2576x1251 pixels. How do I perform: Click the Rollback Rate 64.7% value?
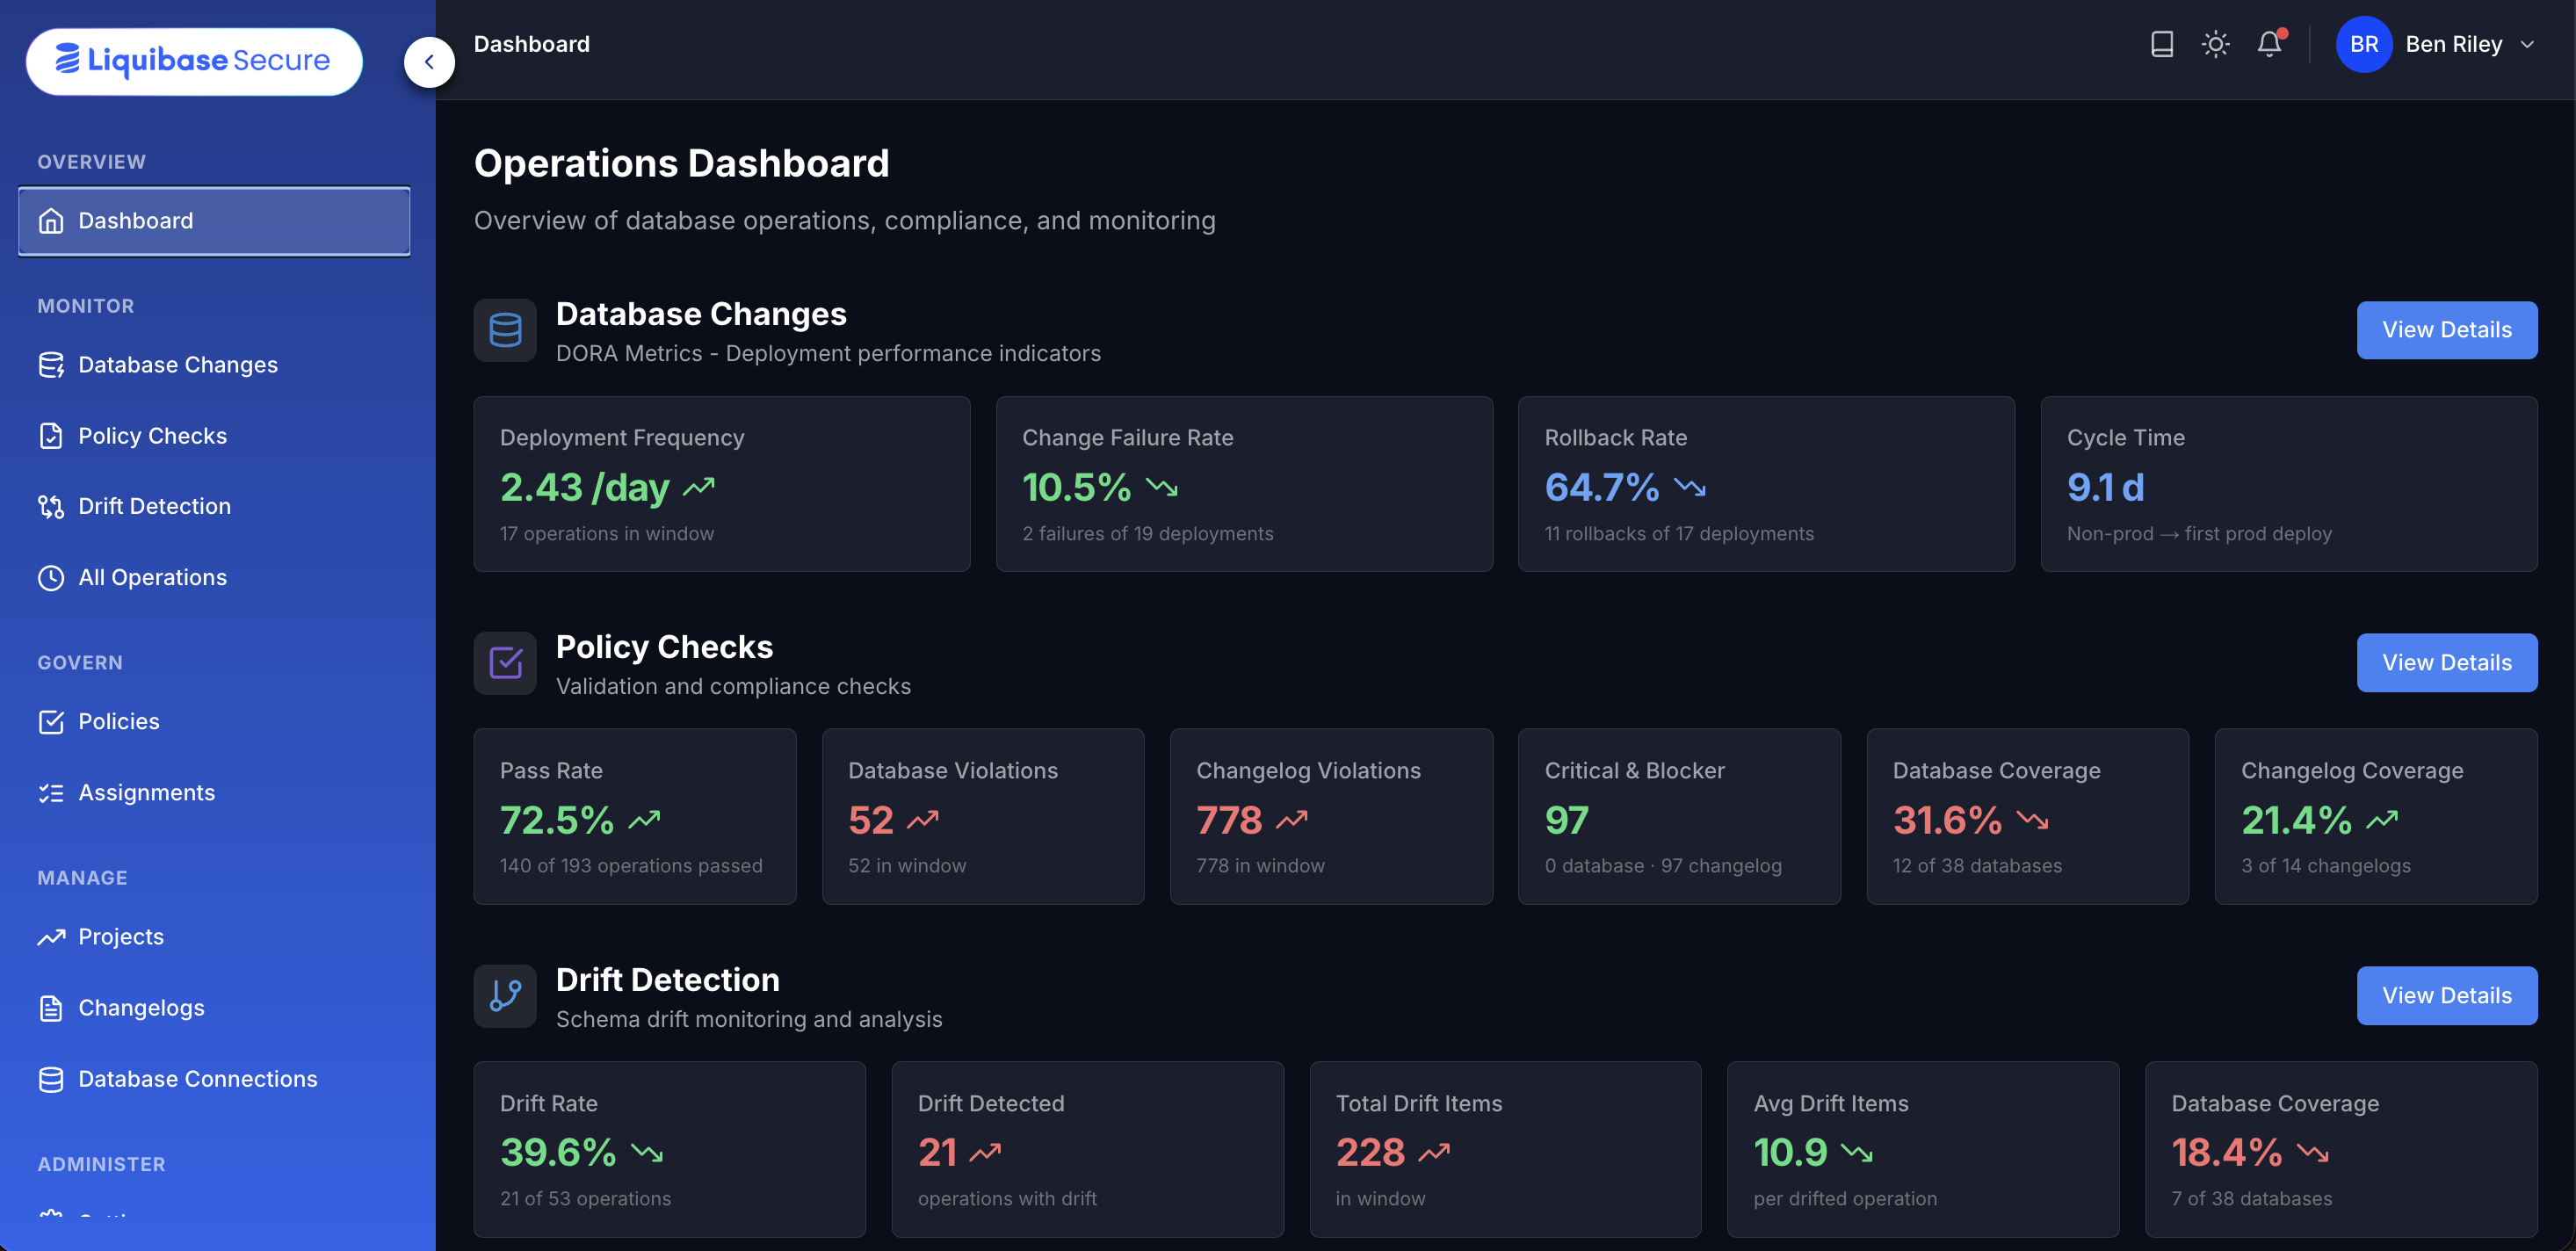coord(1601,488)
